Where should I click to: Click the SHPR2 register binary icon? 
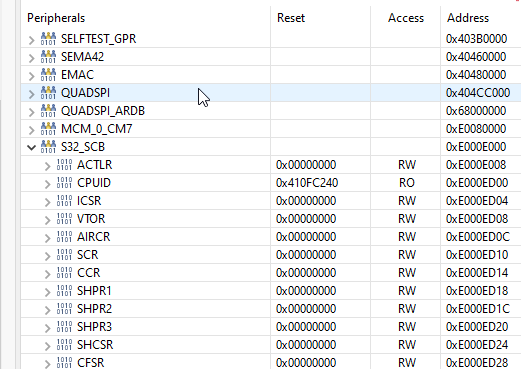pyautogui.click(x=64, y=309)
